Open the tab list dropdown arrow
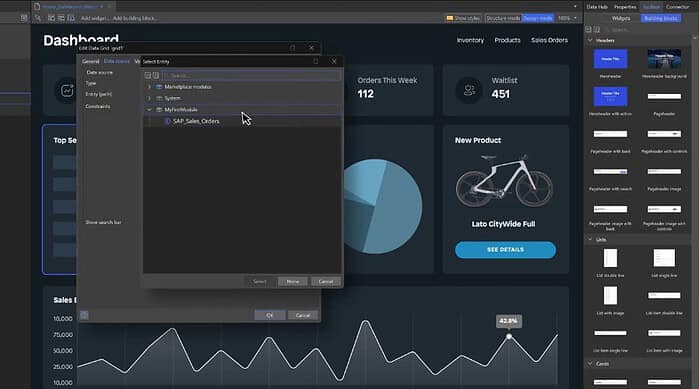699x389 pixels. 575,7
